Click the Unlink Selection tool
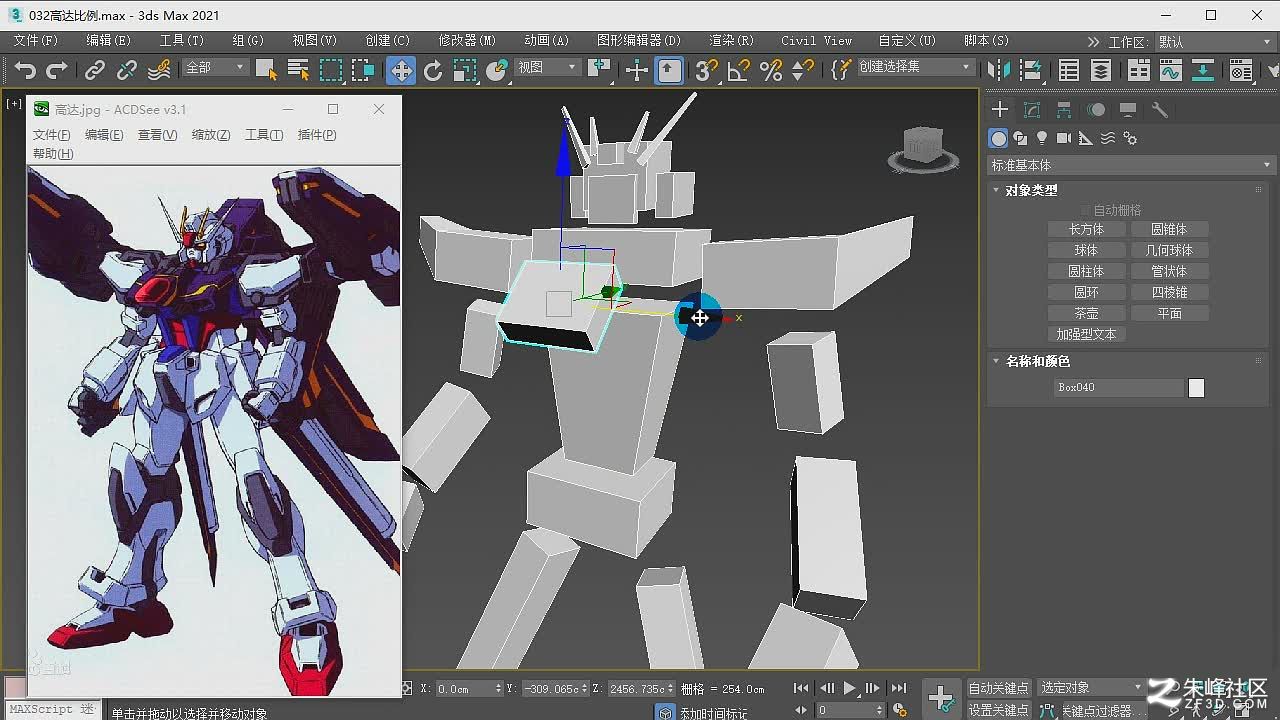The width and height of the screenshot is (1280, 720). click(127, 70)
